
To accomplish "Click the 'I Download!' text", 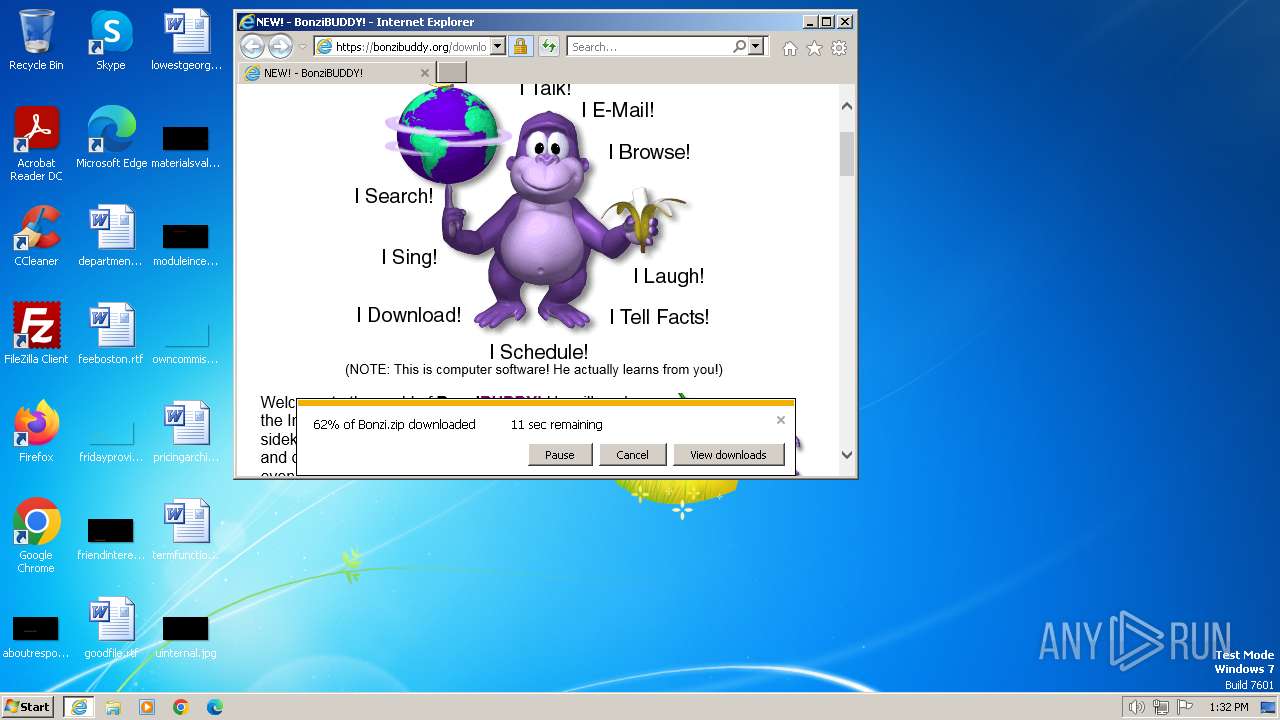I will point(409,315).
